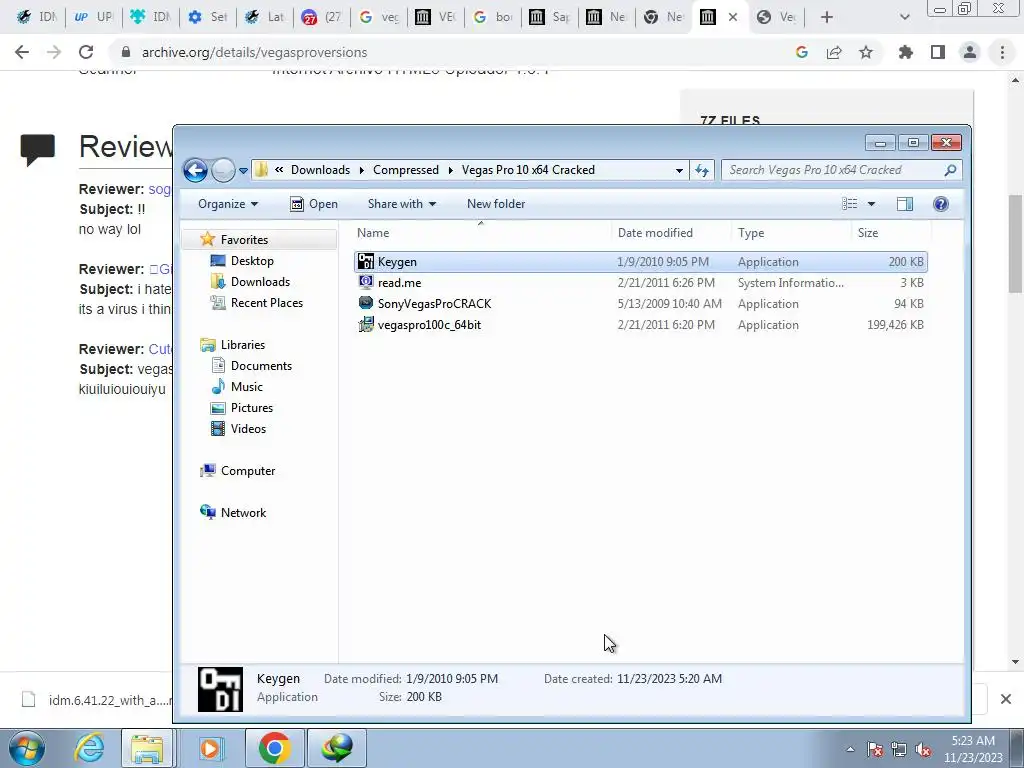Reload the archive.org page

(x=86, y=52)
